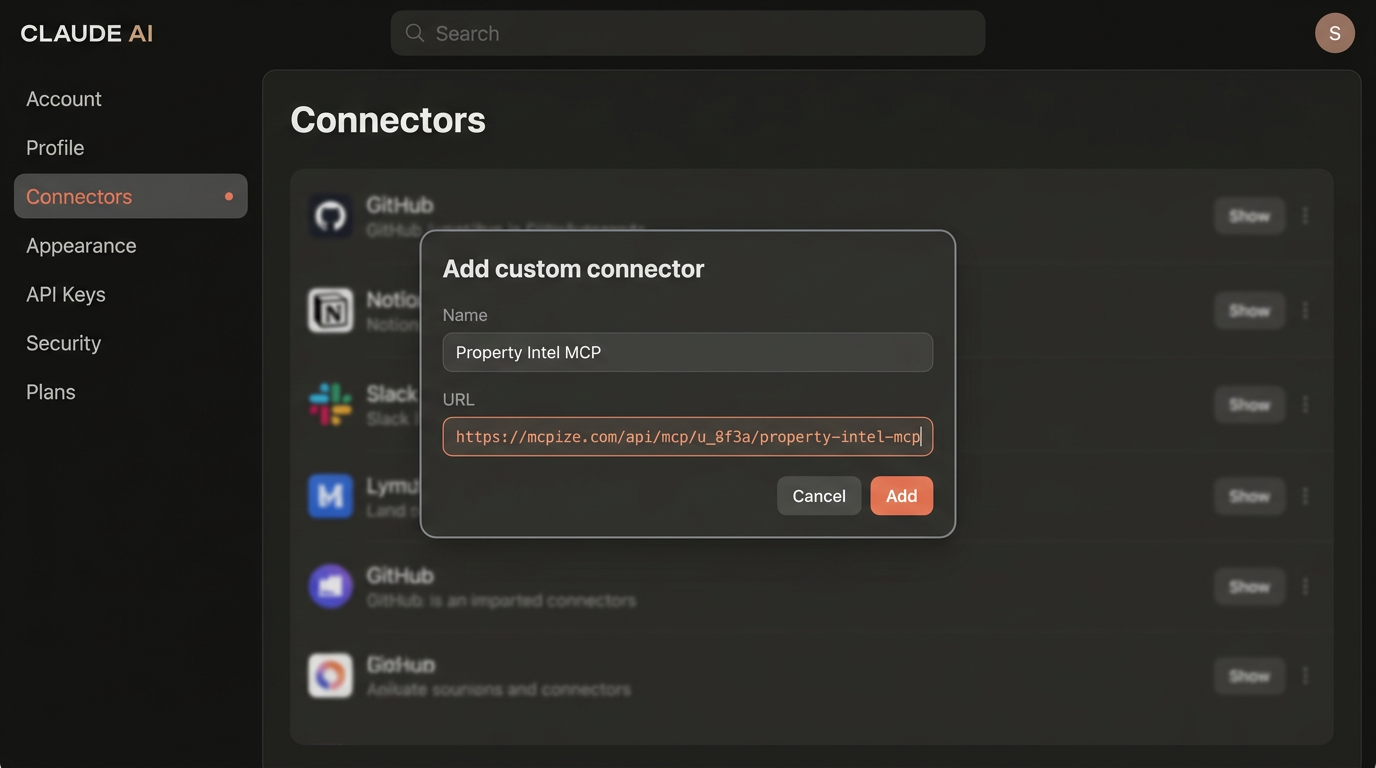
Task: Click the connector Name input field
Action: click(x=687, y=352)
